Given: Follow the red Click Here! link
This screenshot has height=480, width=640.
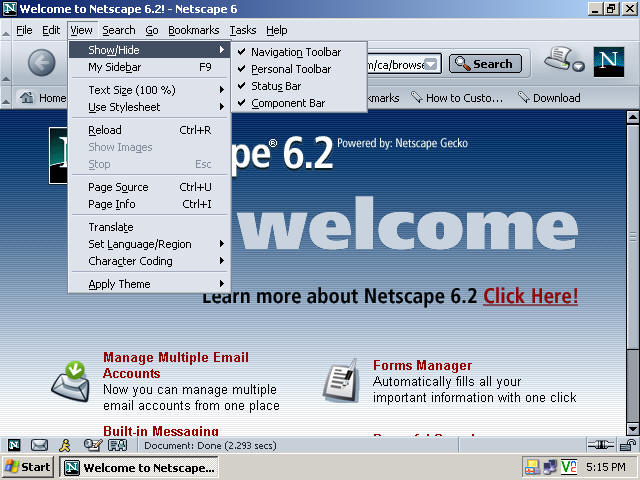Looking at the screenshot, I should click(531, 296).
